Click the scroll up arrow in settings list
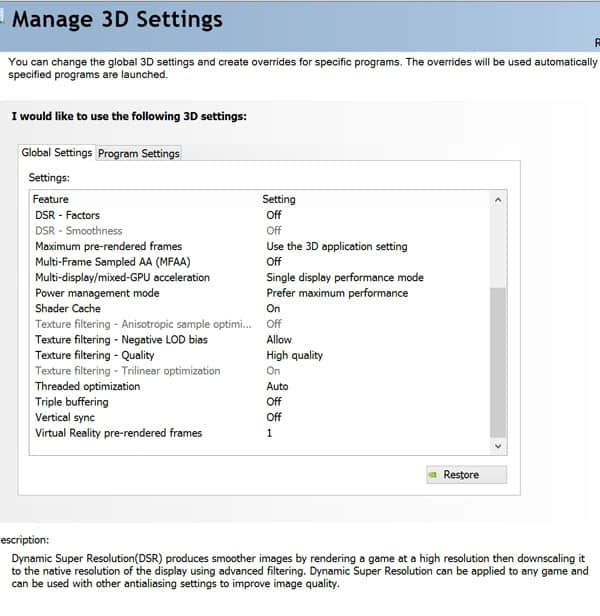This screenshot has height=616, width=600. [498, 200]
